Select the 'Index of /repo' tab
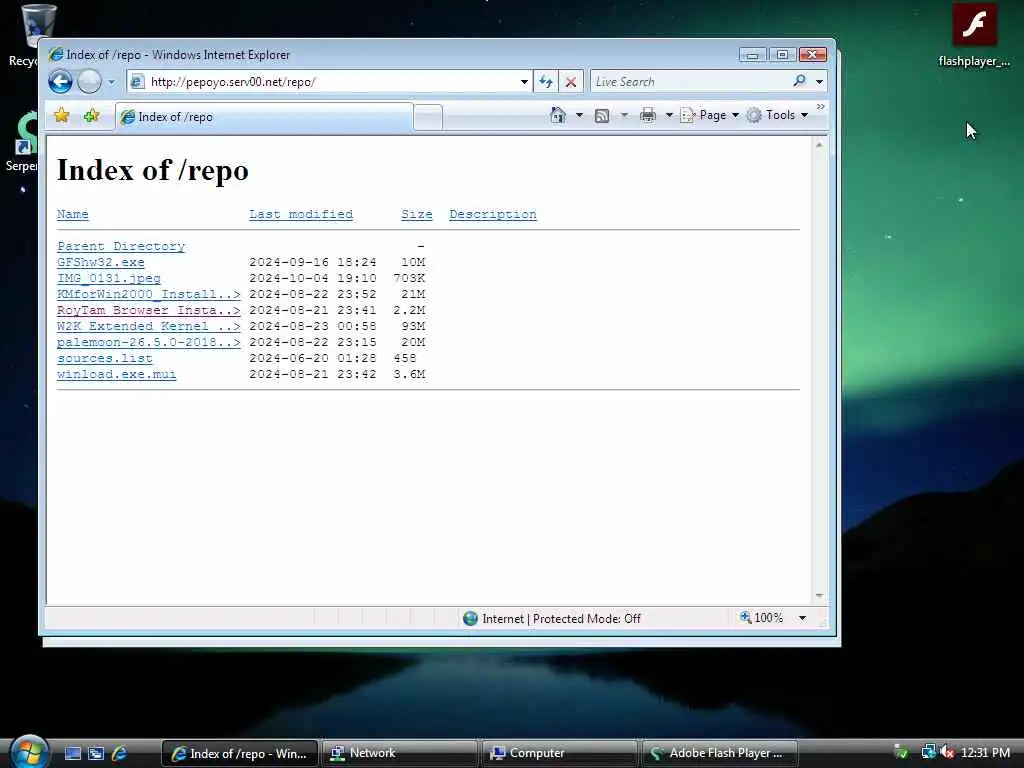Viewport: 1024px width, 768px height. (x=264, y=117)
